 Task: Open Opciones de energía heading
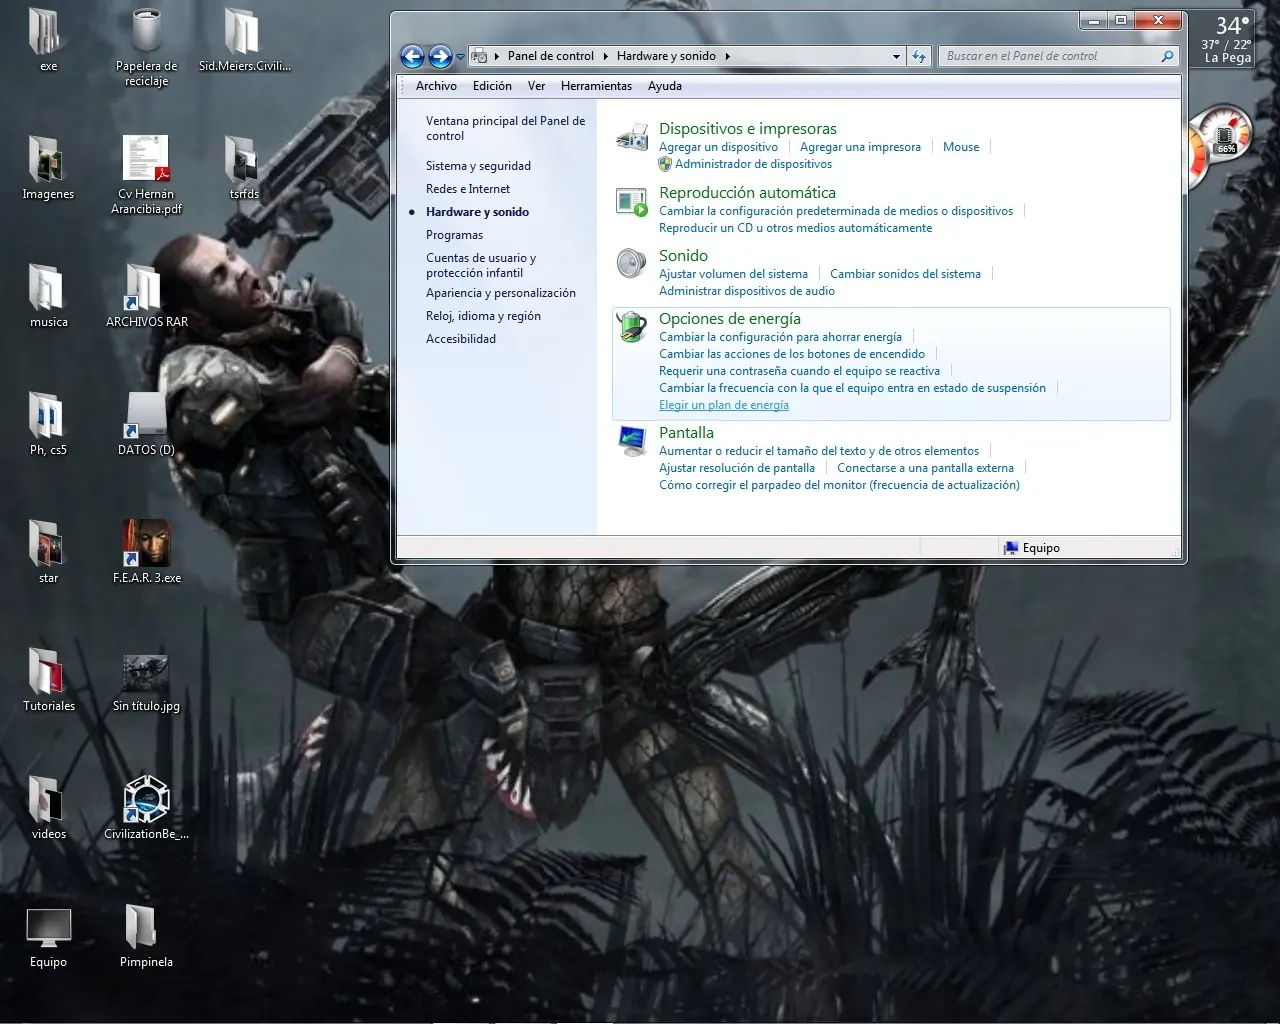click(x=730, y=319)
